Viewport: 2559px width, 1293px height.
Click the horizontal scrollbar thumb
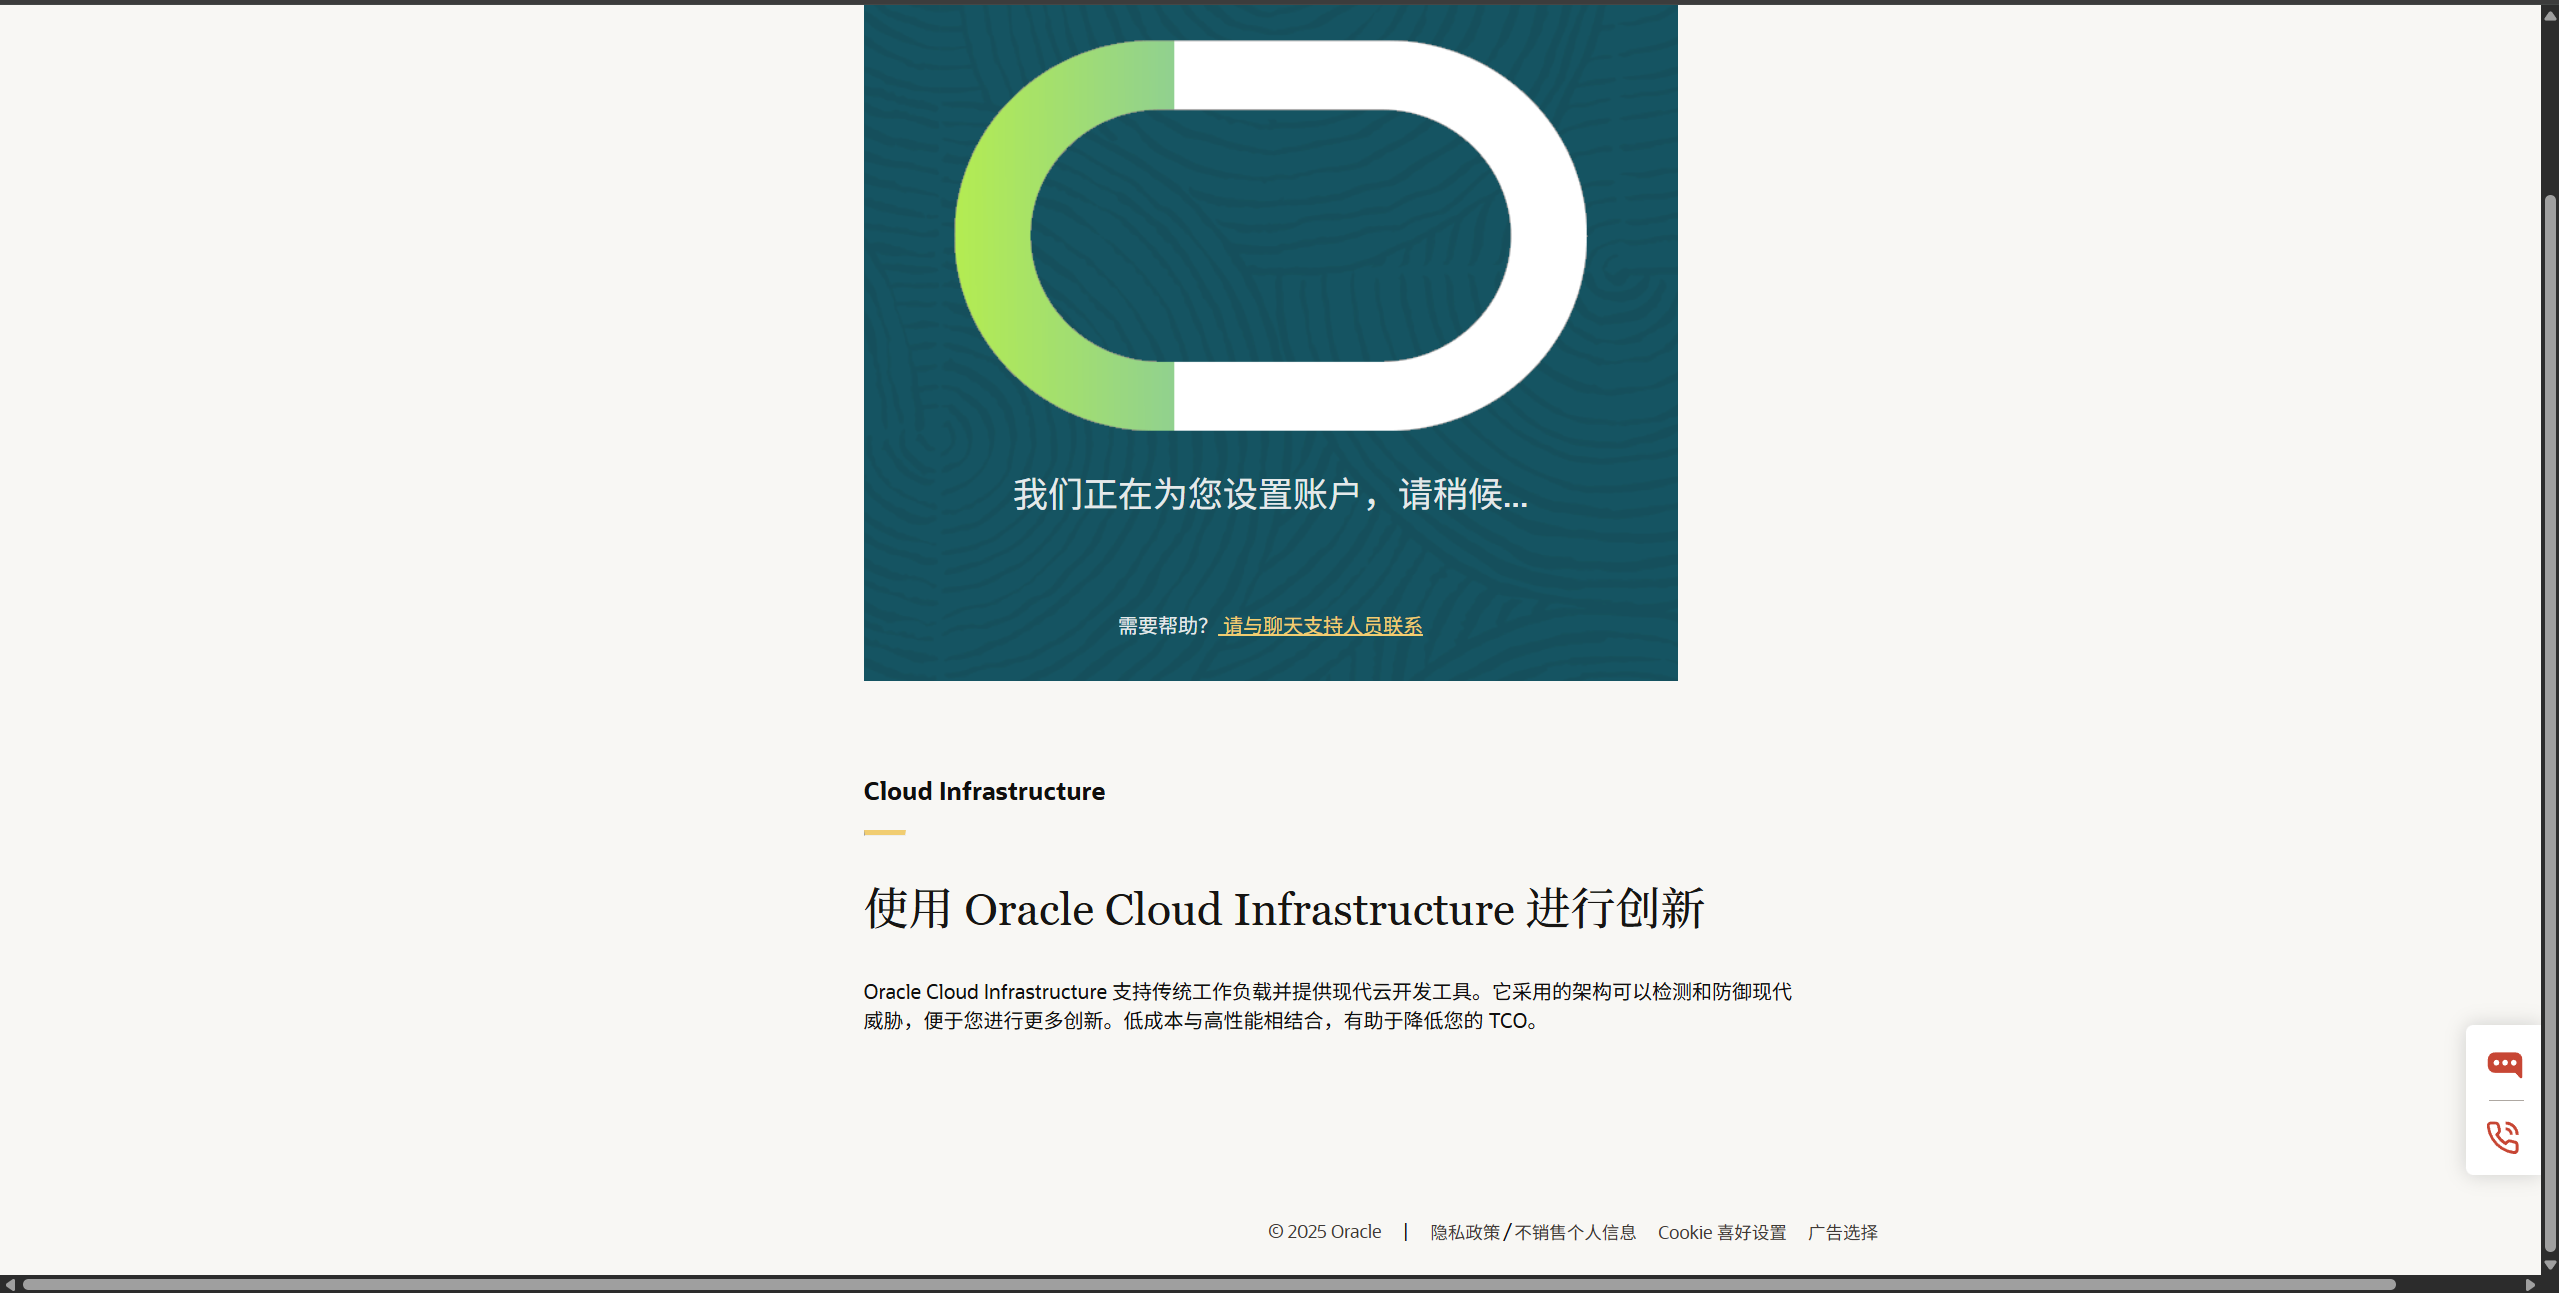pyautogui.click(x=1210, y=1284)
